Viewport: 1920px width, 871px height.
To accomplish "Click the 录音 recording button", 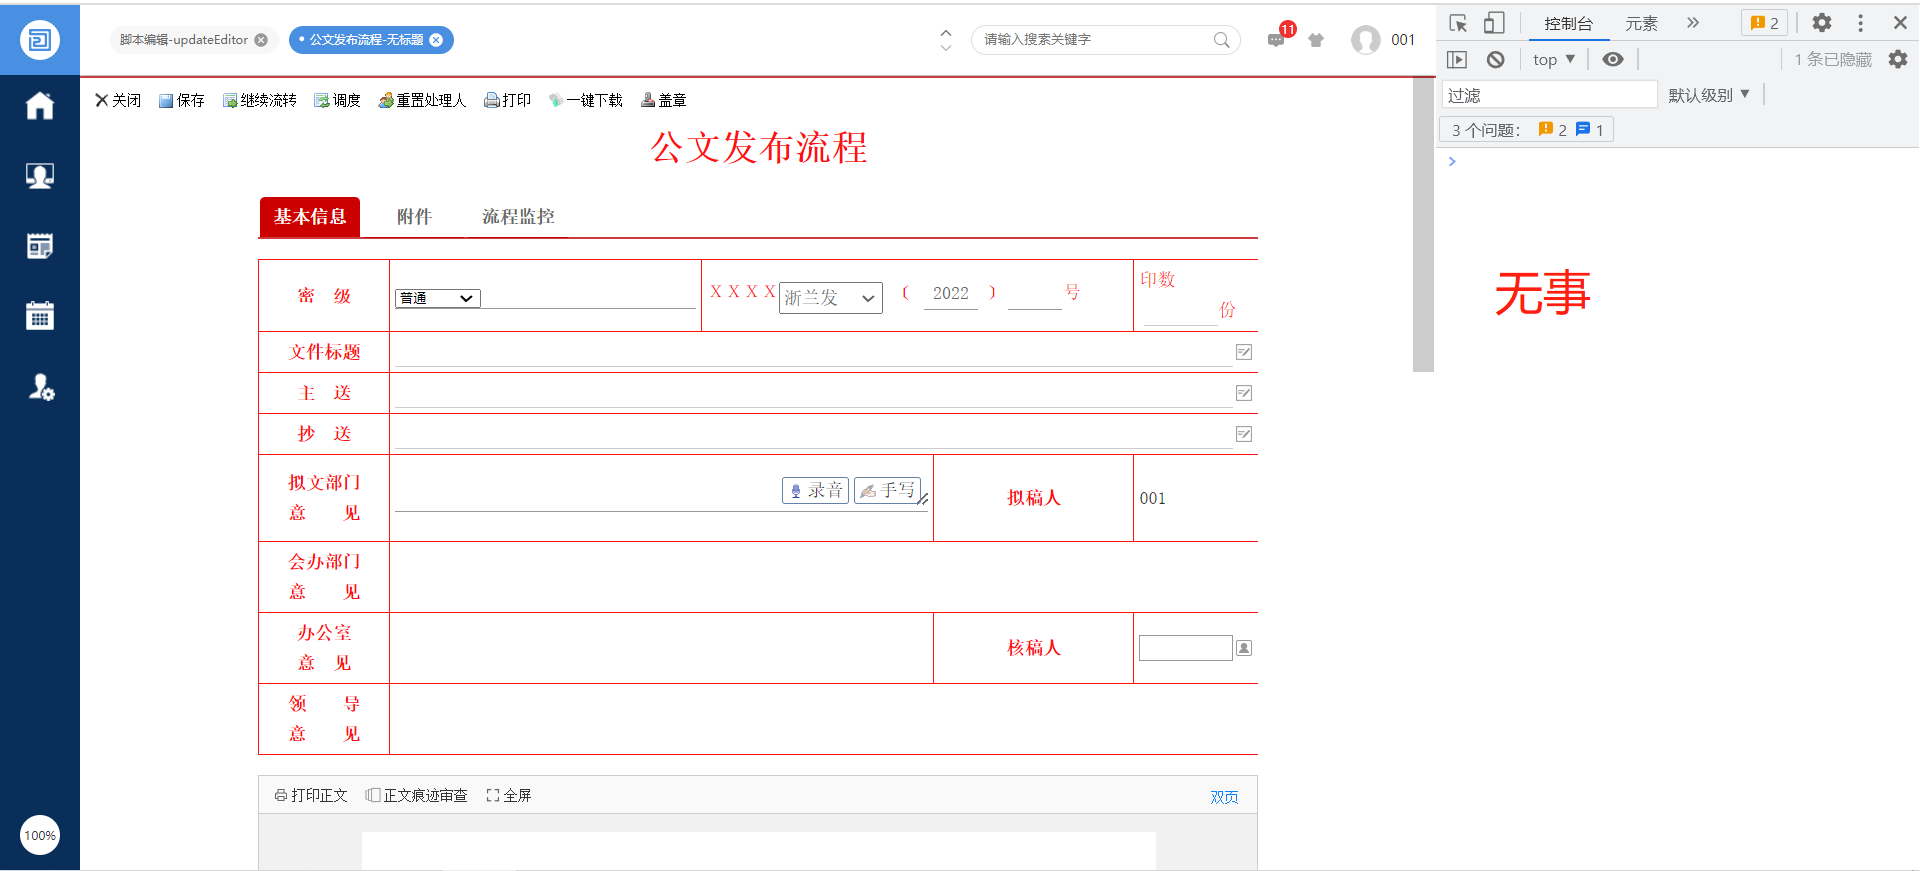I will (815, 490).
